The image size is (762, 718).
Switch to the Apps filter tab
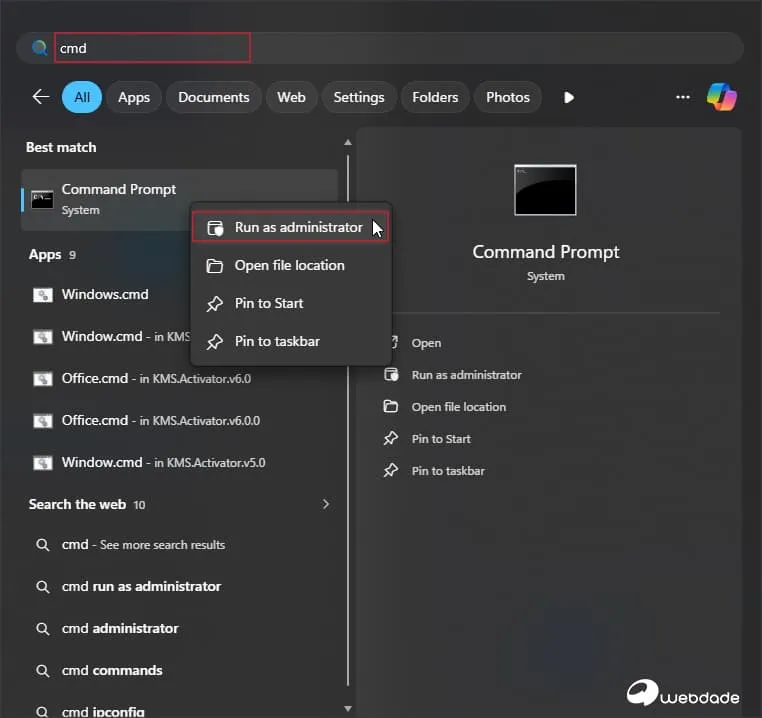pos(134,97)
